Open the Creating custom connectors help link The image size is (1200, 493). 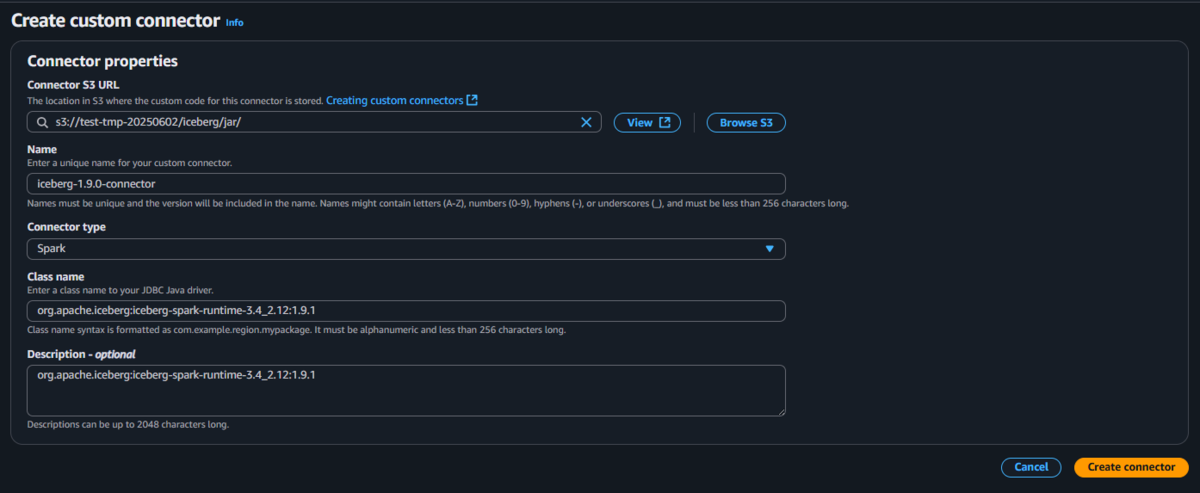click(x=394, y=100)
